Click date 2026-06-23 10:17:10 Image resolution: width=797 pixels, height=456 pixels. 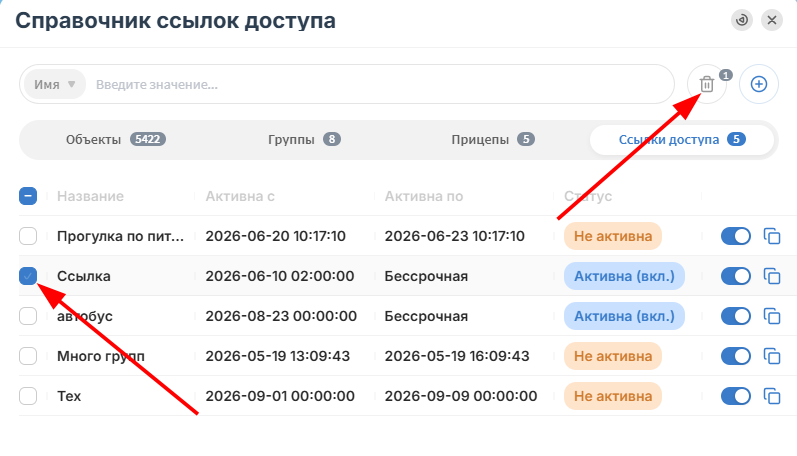454,236
